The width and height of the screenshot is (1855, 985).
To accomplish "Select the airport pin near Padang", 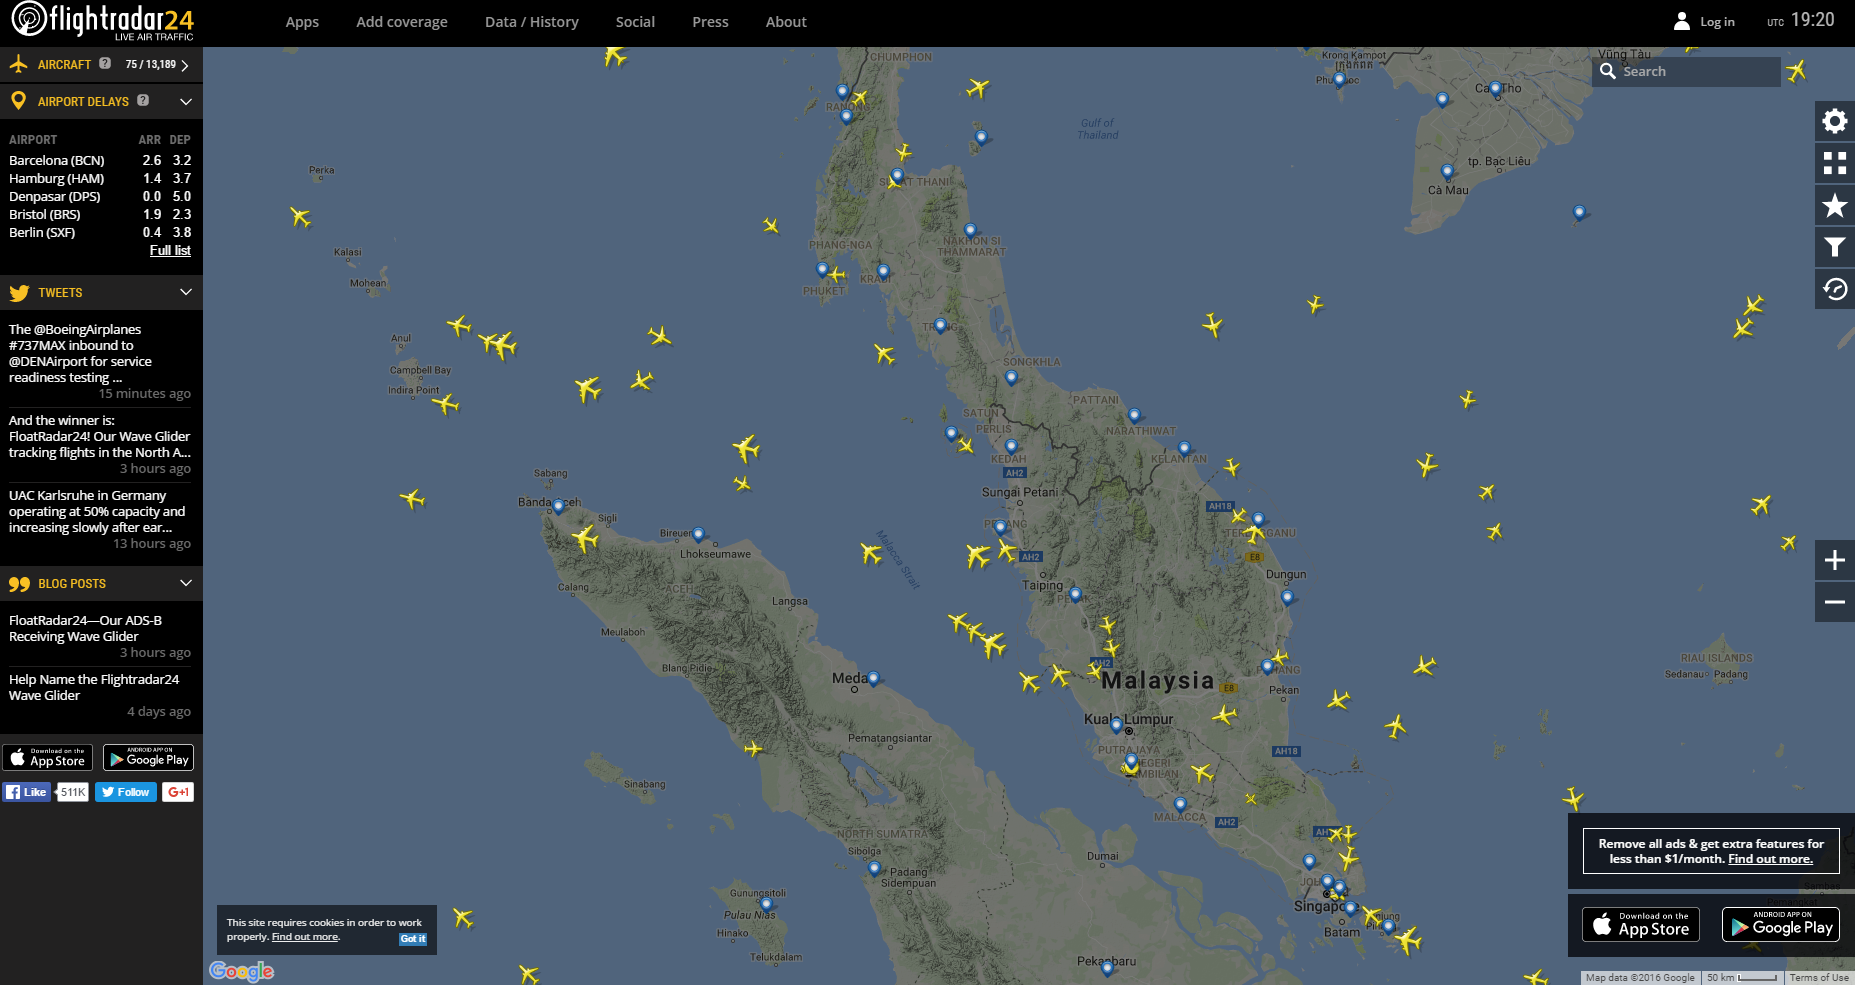I will [874, 869].
